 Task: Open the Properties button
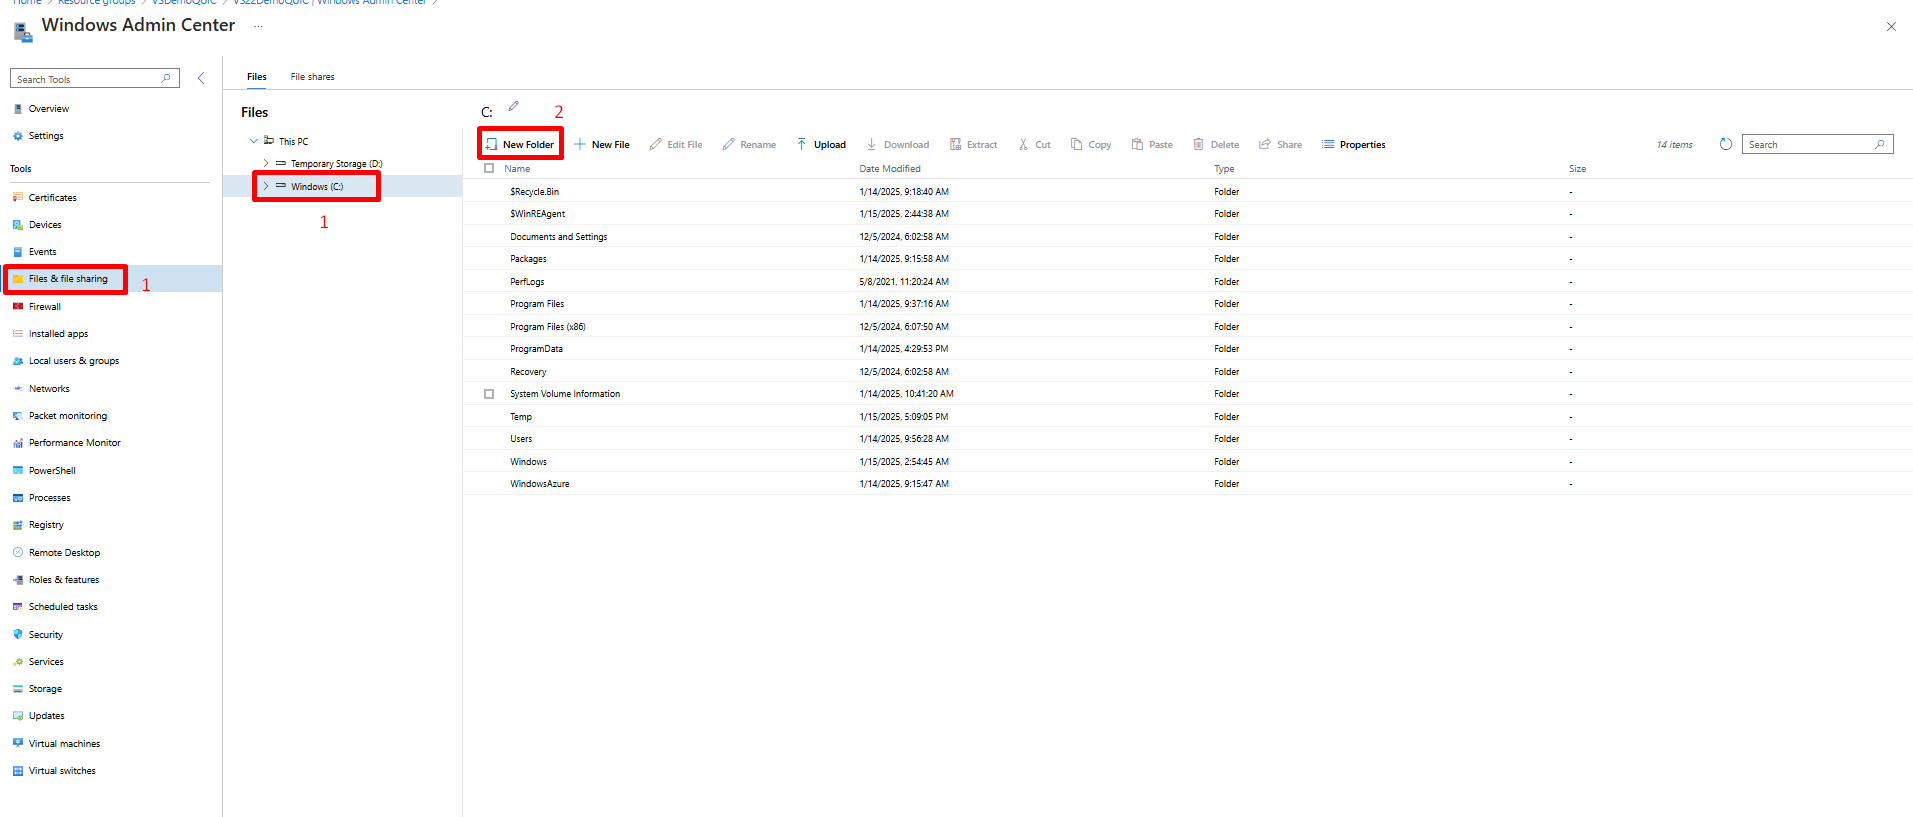coord(1353,145)
